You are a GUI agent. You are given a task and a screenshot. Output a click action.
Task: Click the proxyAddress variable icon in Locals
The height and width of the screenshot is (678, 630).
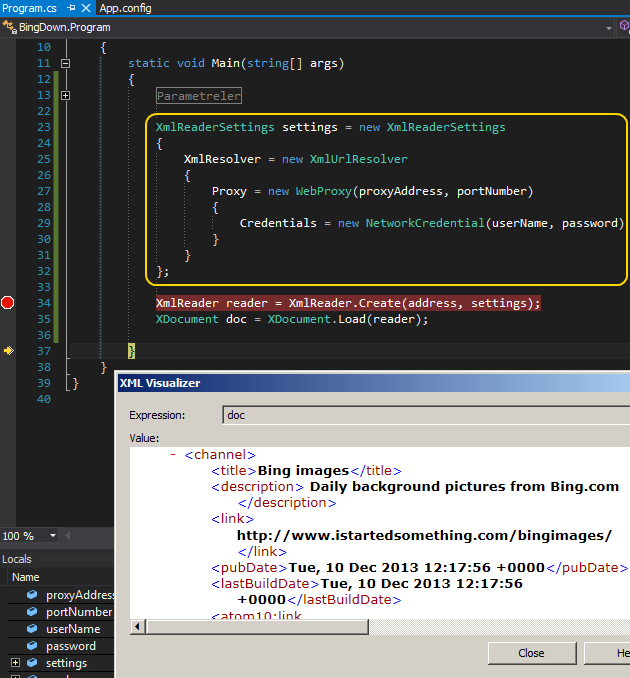tap(32, 595)
